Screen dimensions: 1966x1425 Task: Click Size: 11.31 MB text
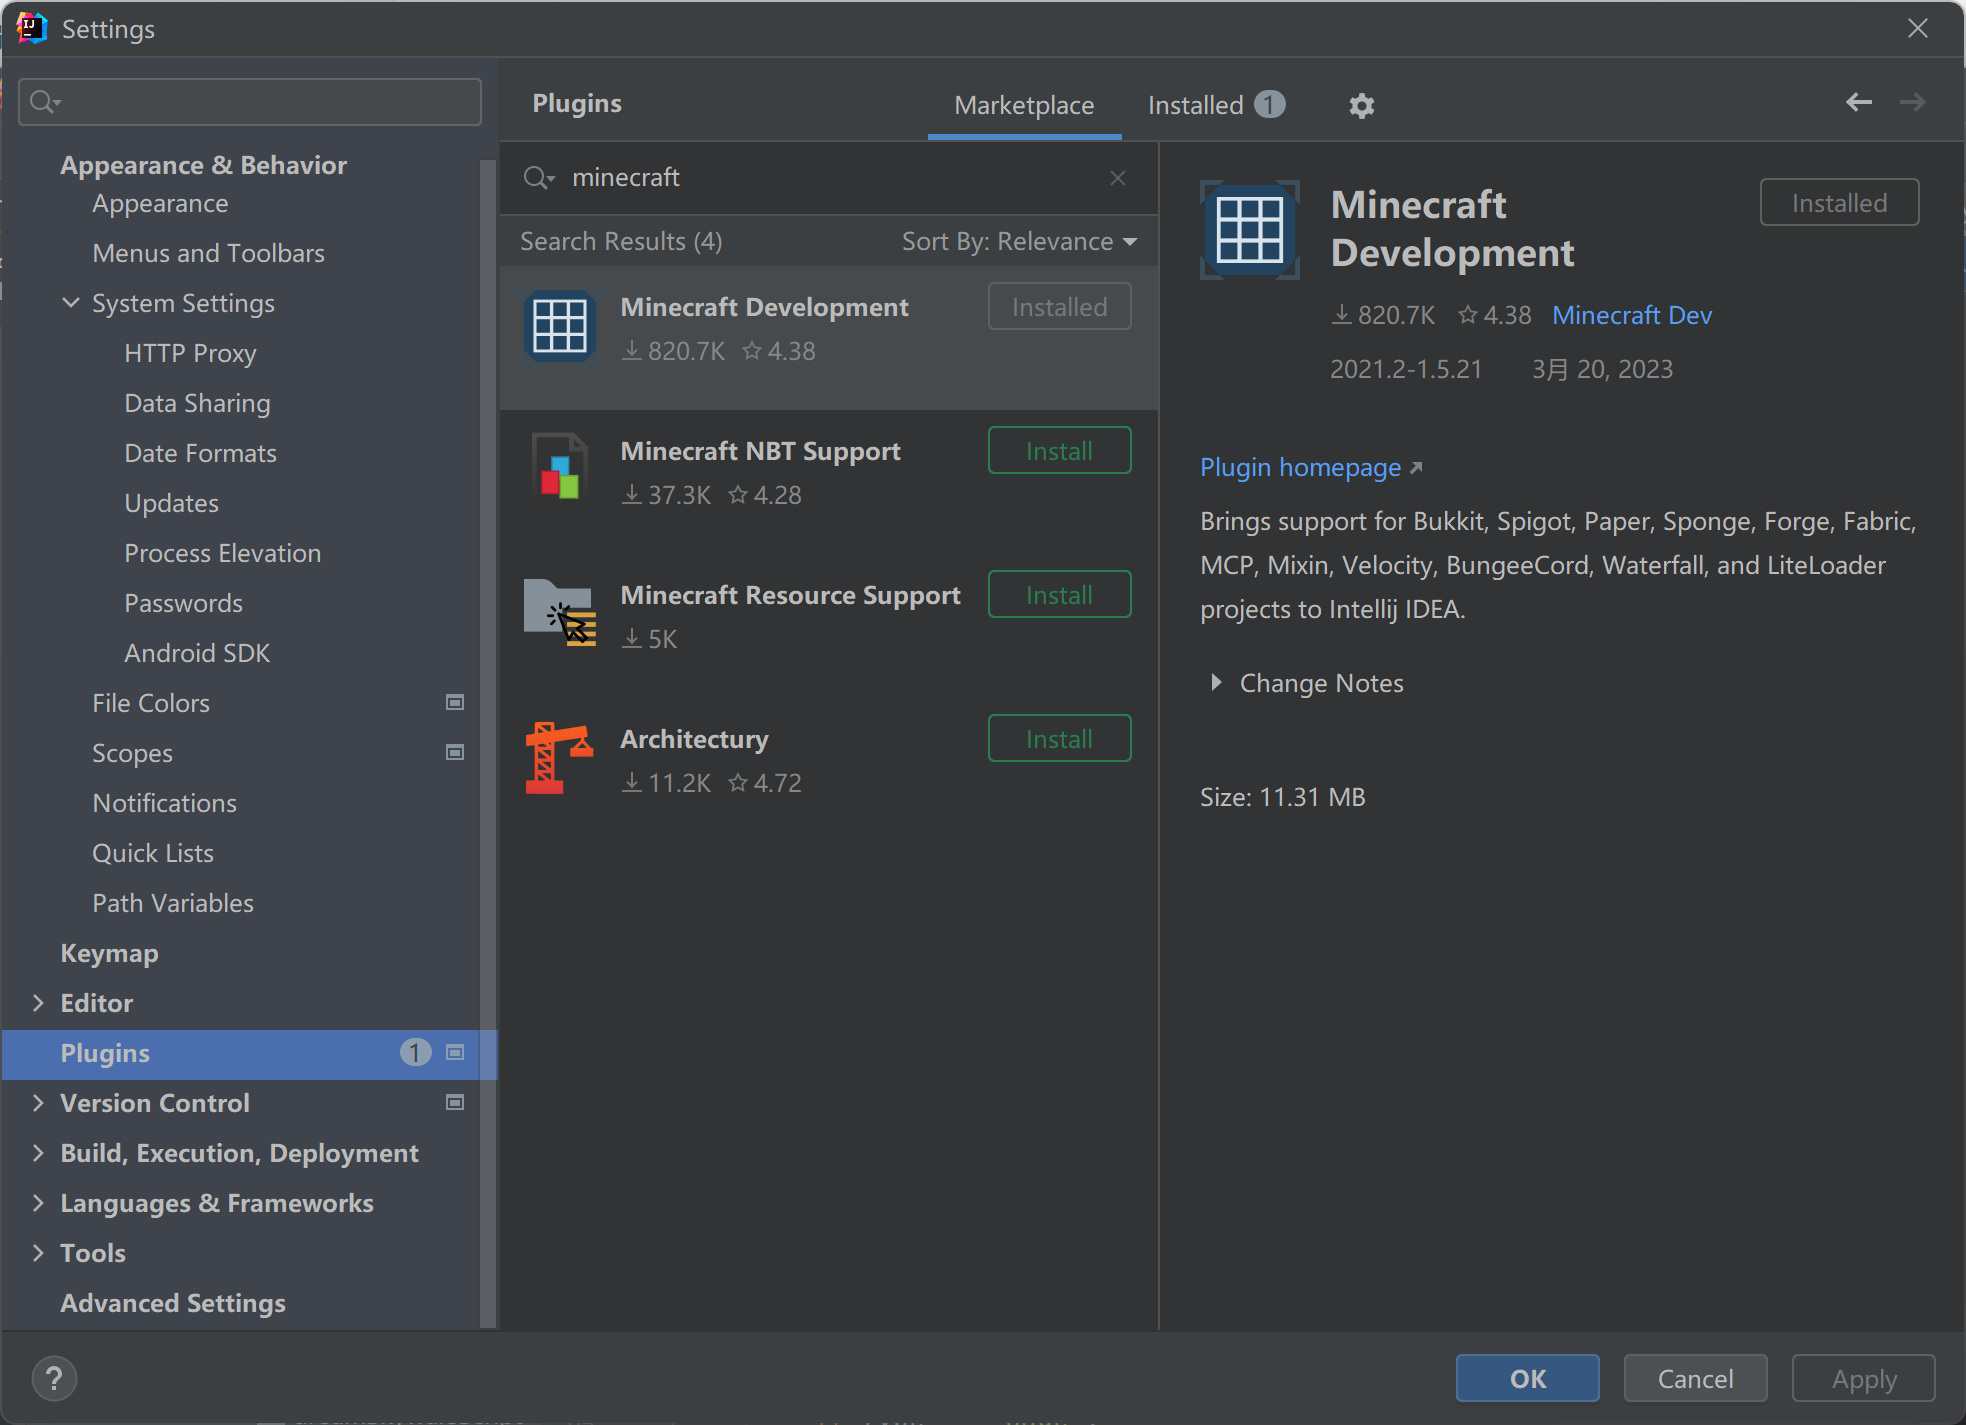[x=1282, y=797]
